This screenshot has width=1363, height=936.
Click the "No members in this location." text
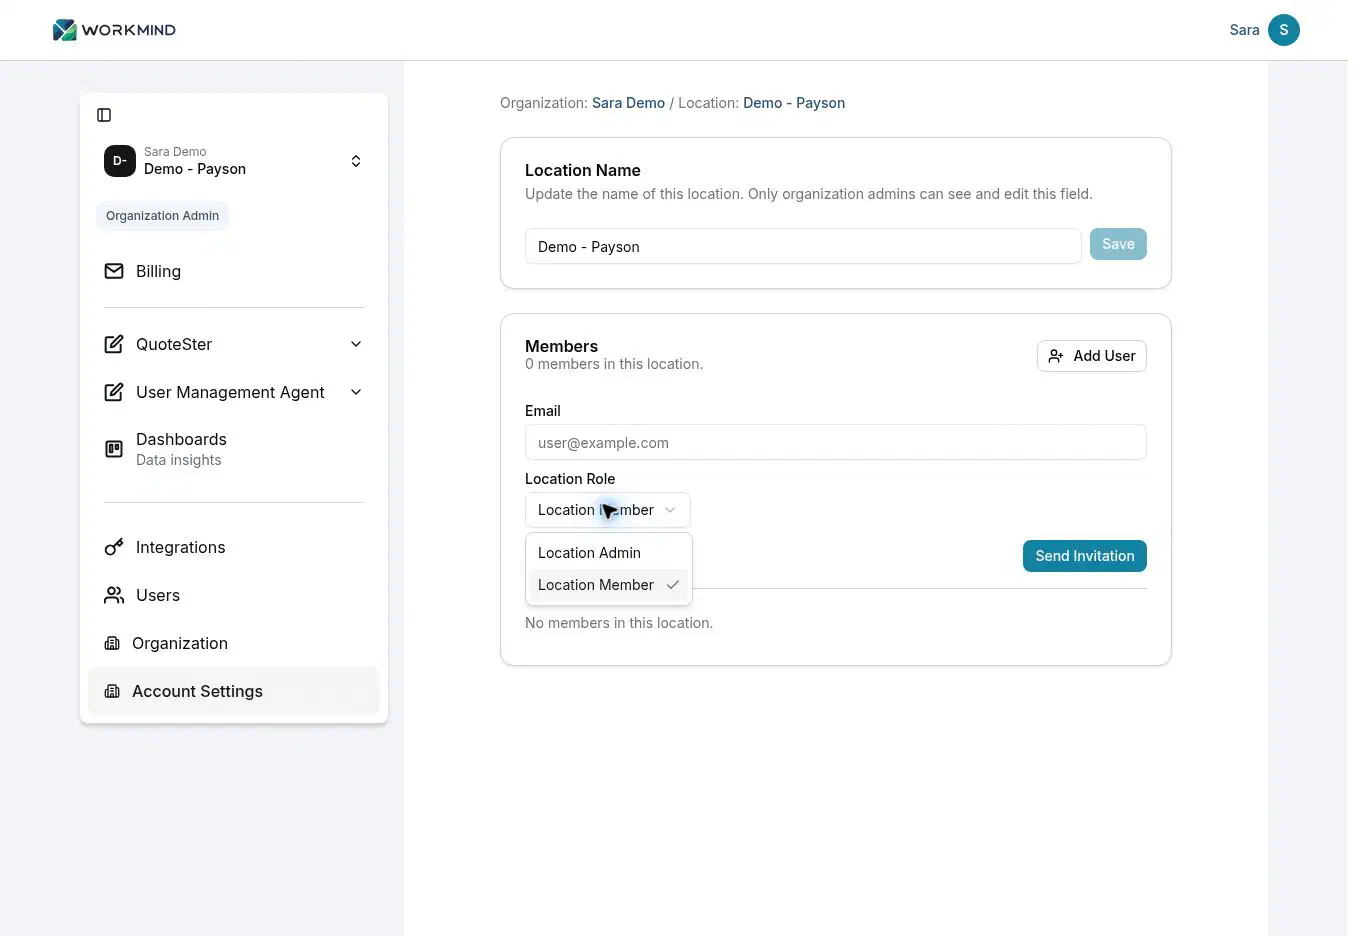click(619, 623)
